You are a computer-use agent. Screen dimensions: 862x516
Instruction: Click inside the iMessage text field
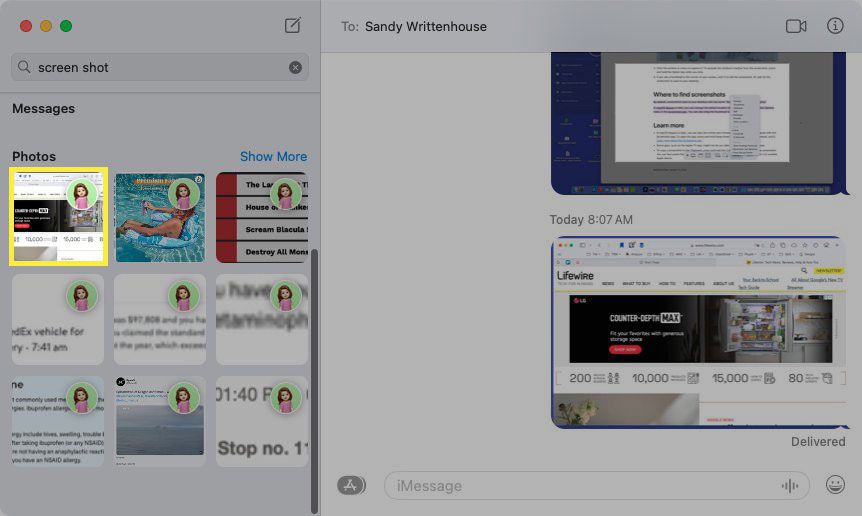tap(580, 485)
